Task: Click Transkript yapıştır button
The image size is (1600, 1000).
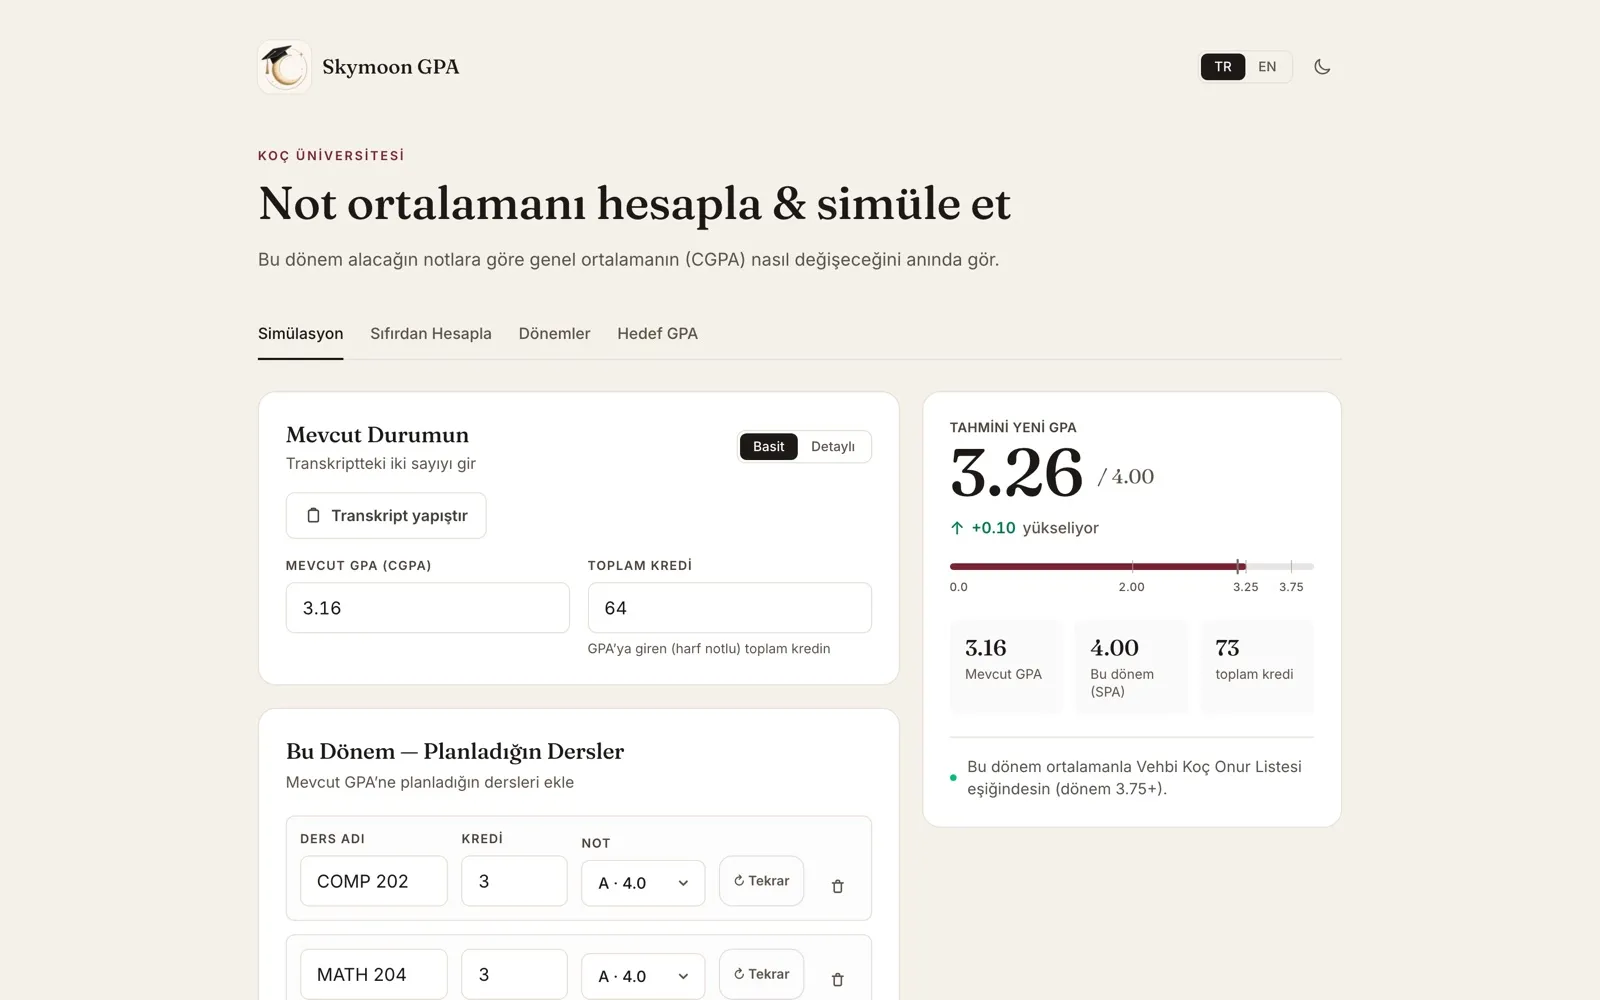Action: coord(386,516)
